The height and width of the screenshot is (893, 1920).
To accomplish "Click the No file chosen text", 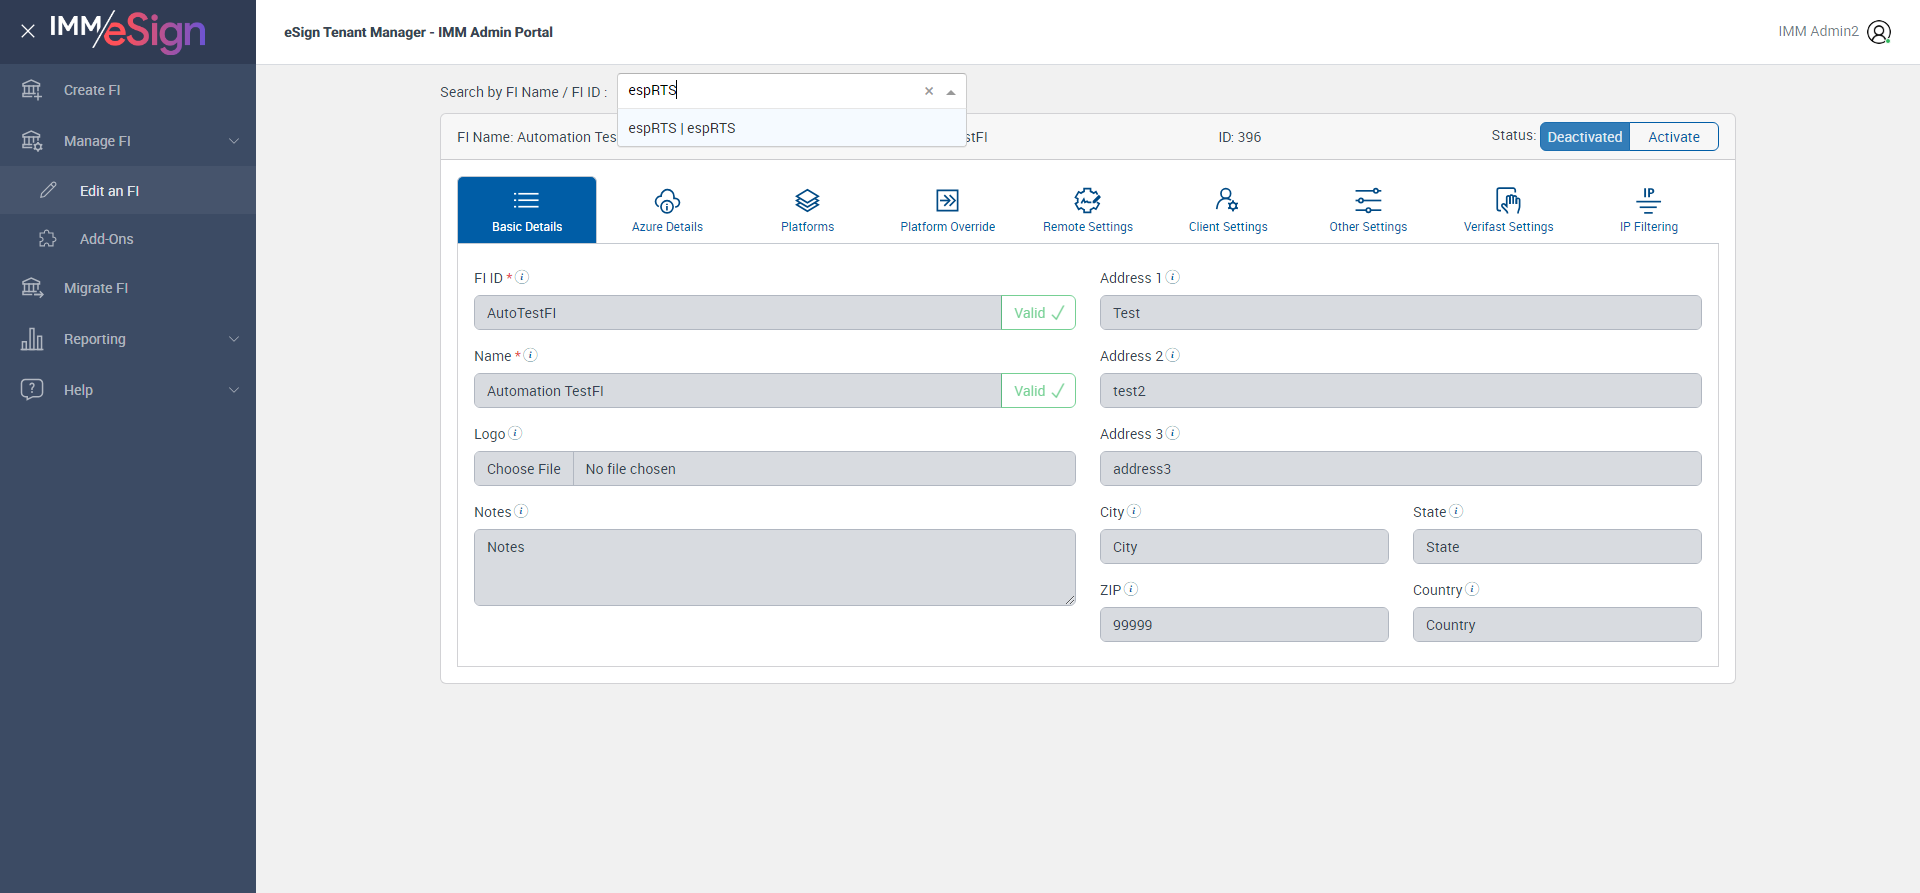I will [x=630, y=469].
